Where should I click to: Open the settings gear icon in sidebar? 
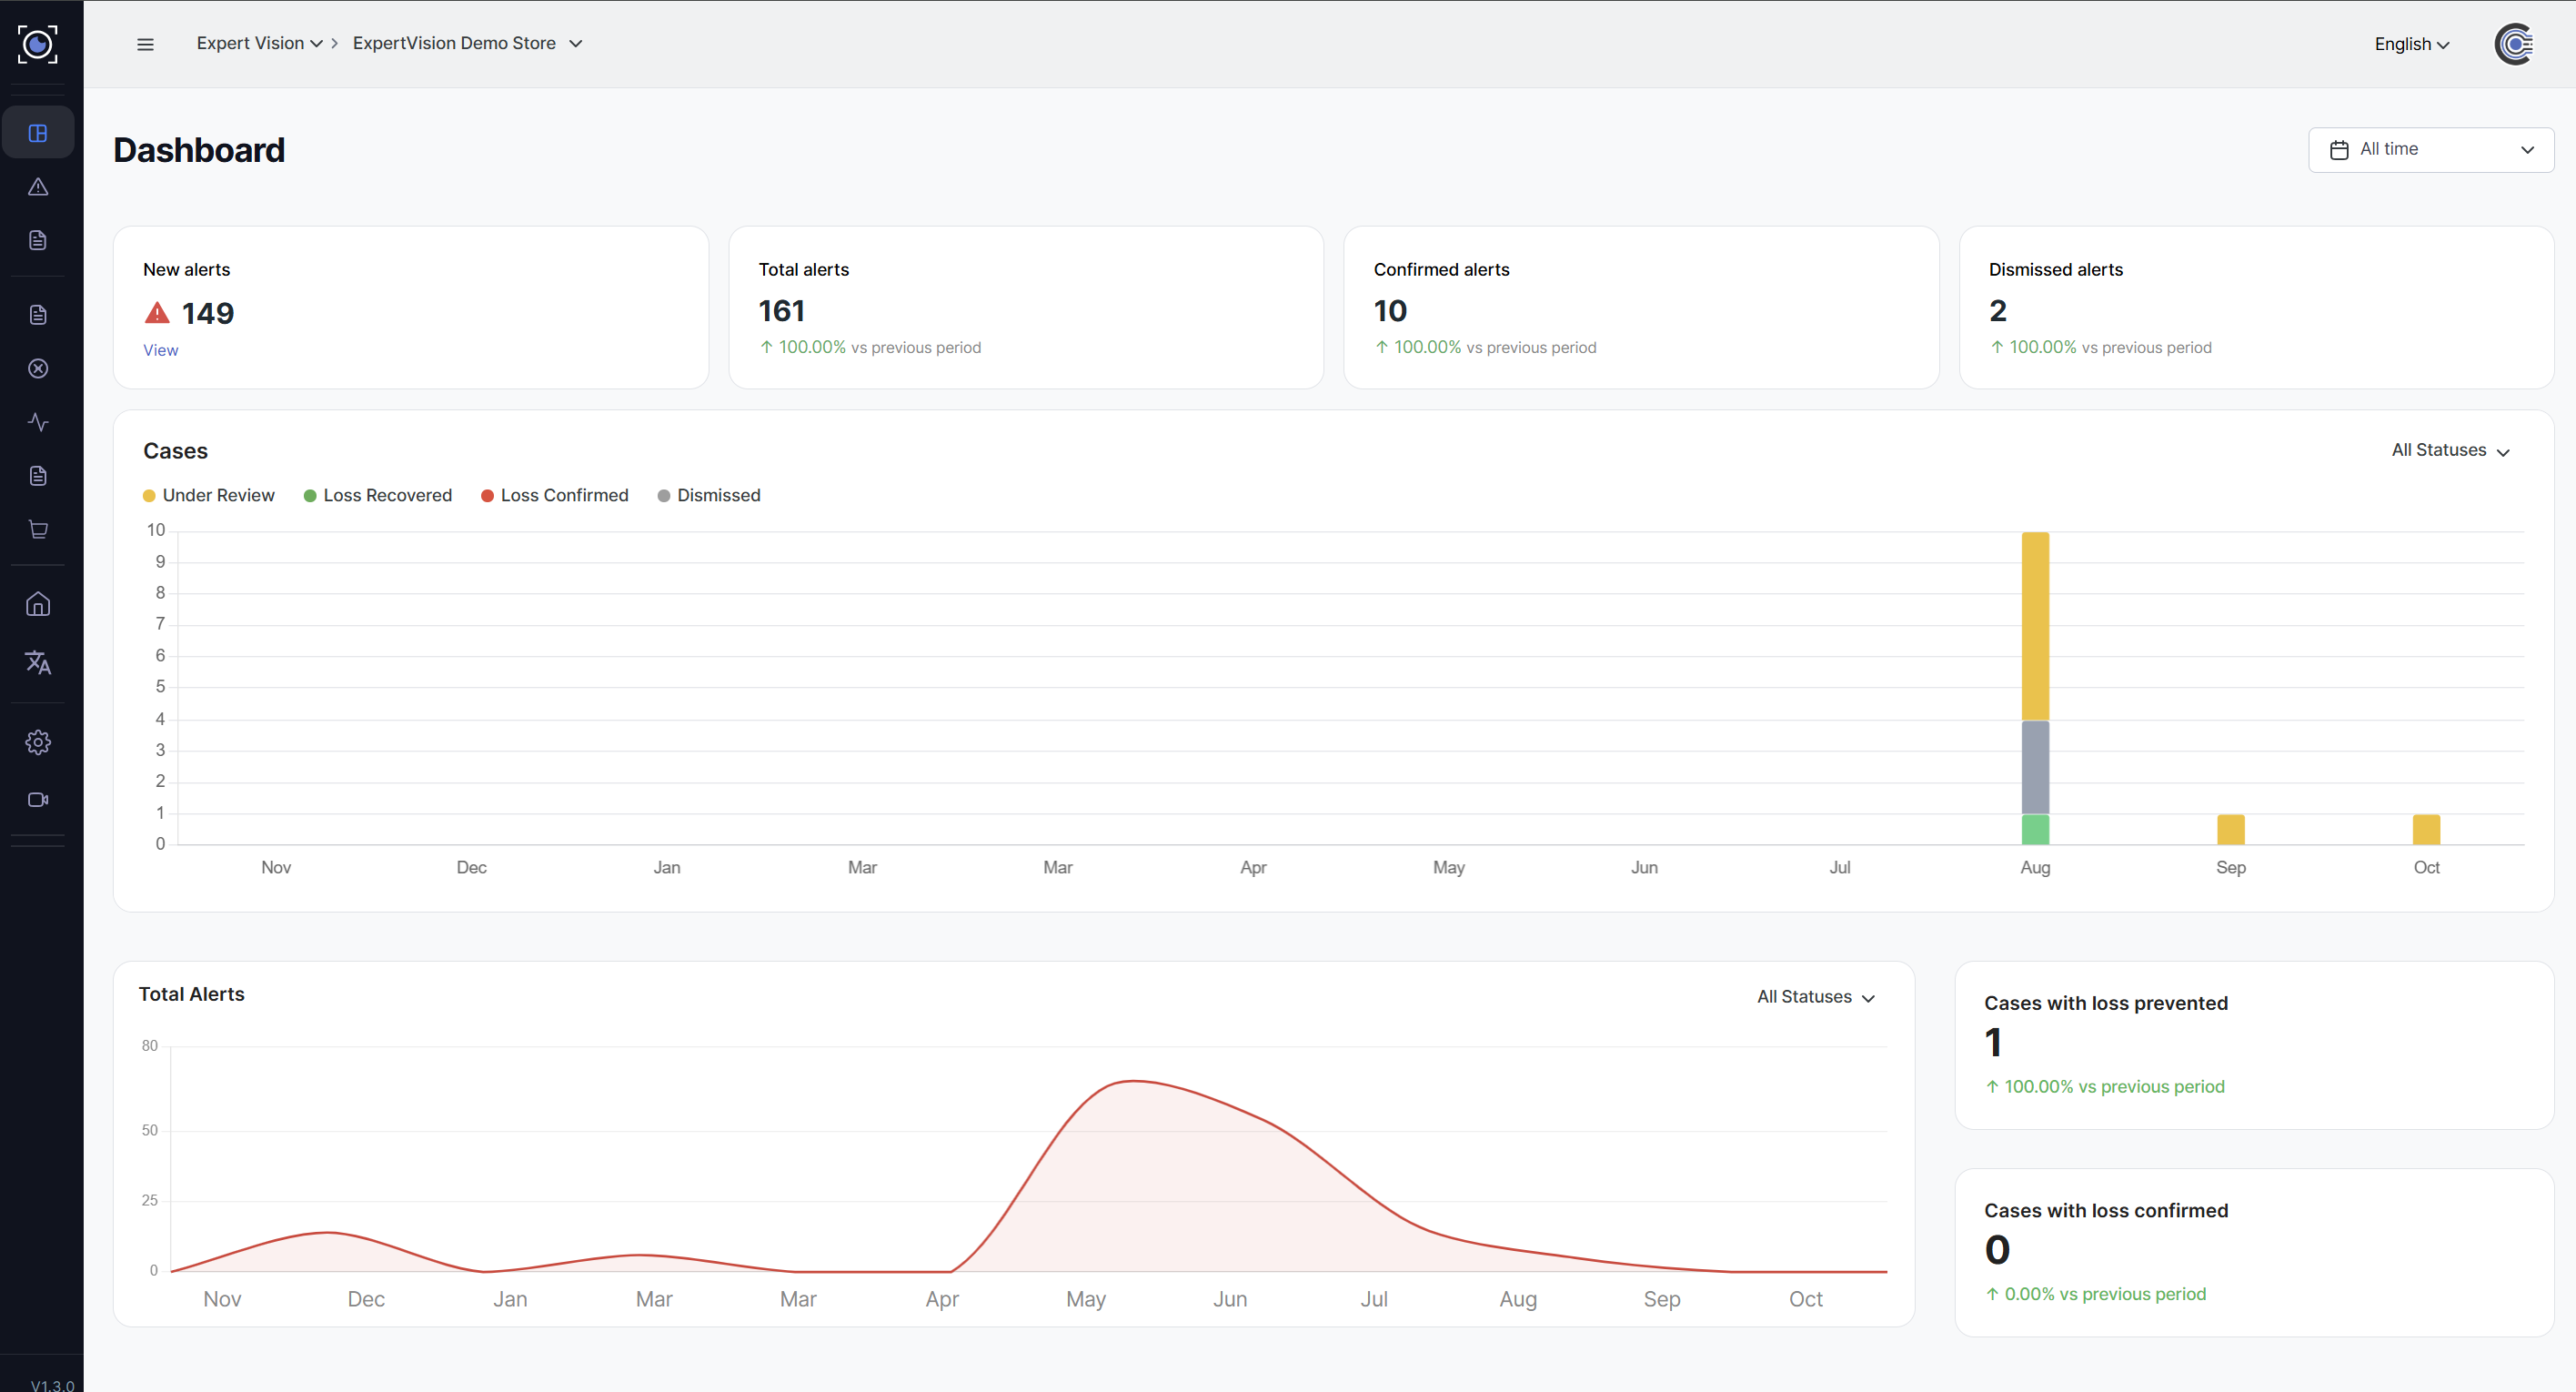point(38,742)
